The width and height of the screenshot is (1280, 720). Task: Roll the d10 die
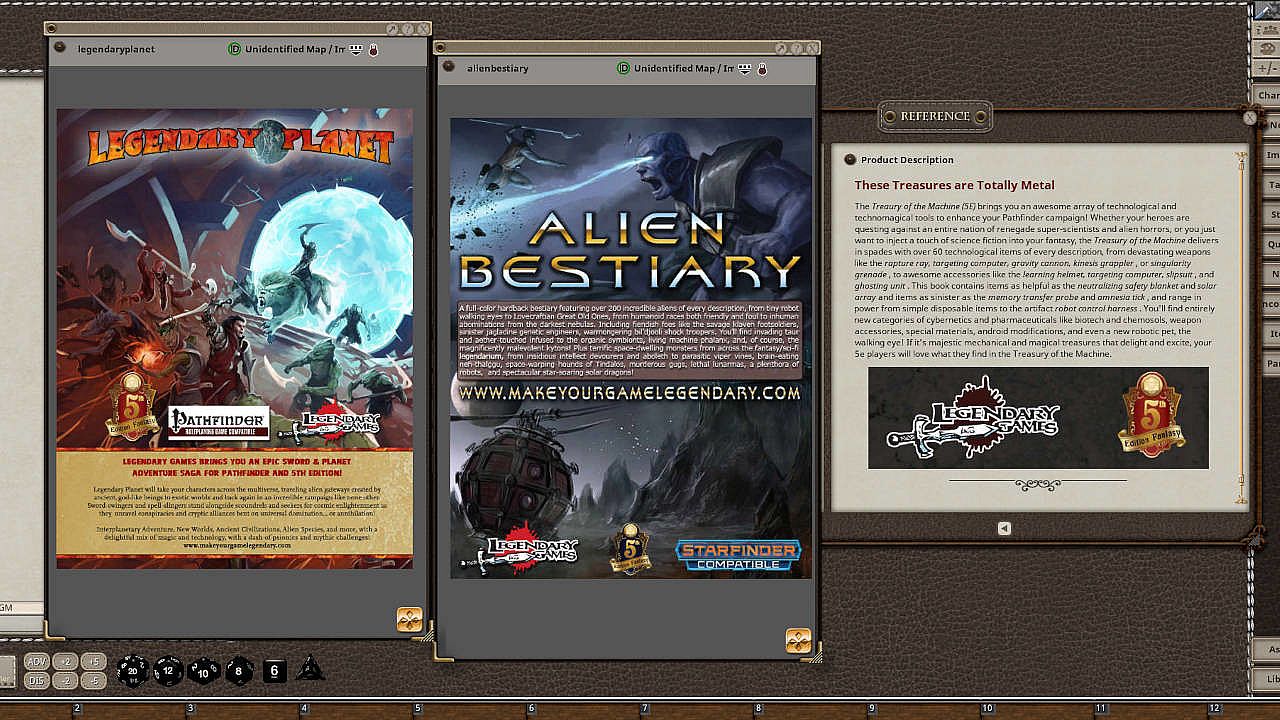[x=204, y=670]
